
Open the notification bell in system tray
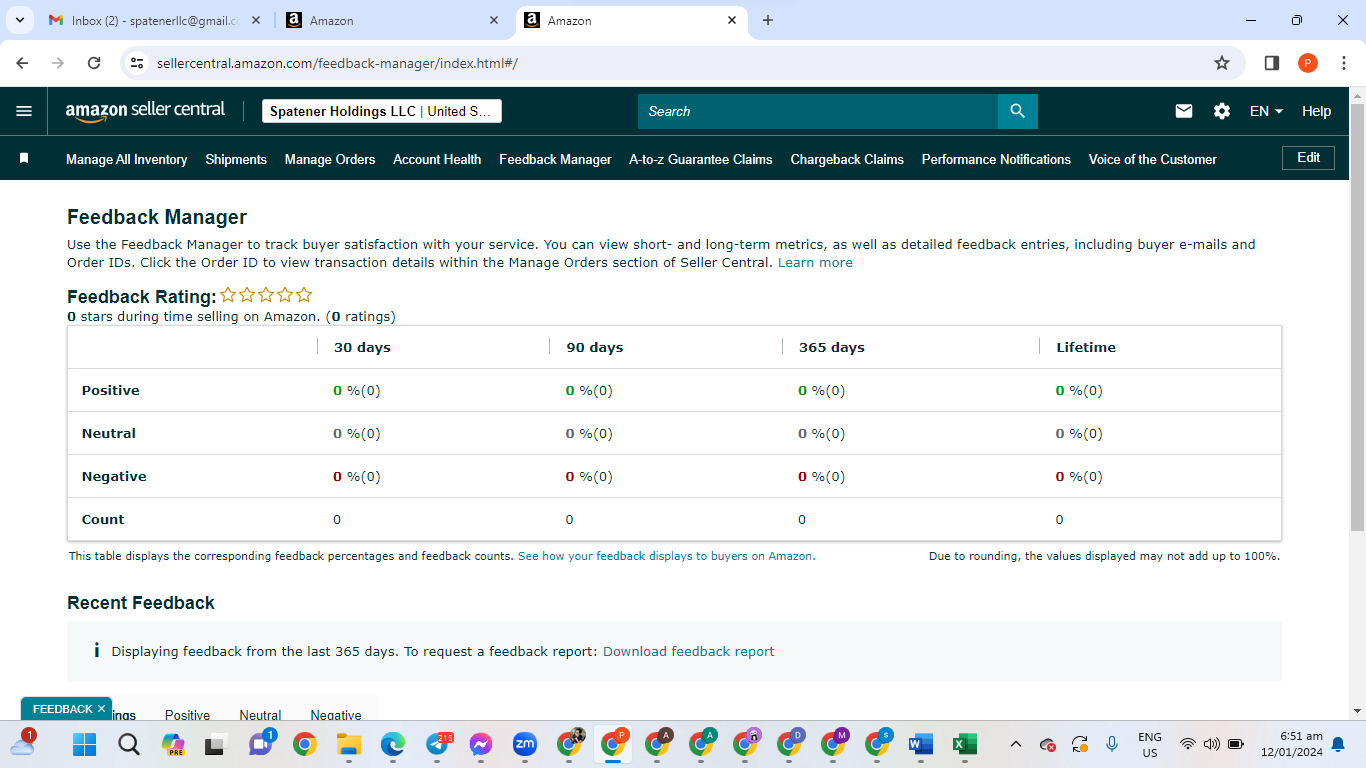click(x=1338, y=744)
